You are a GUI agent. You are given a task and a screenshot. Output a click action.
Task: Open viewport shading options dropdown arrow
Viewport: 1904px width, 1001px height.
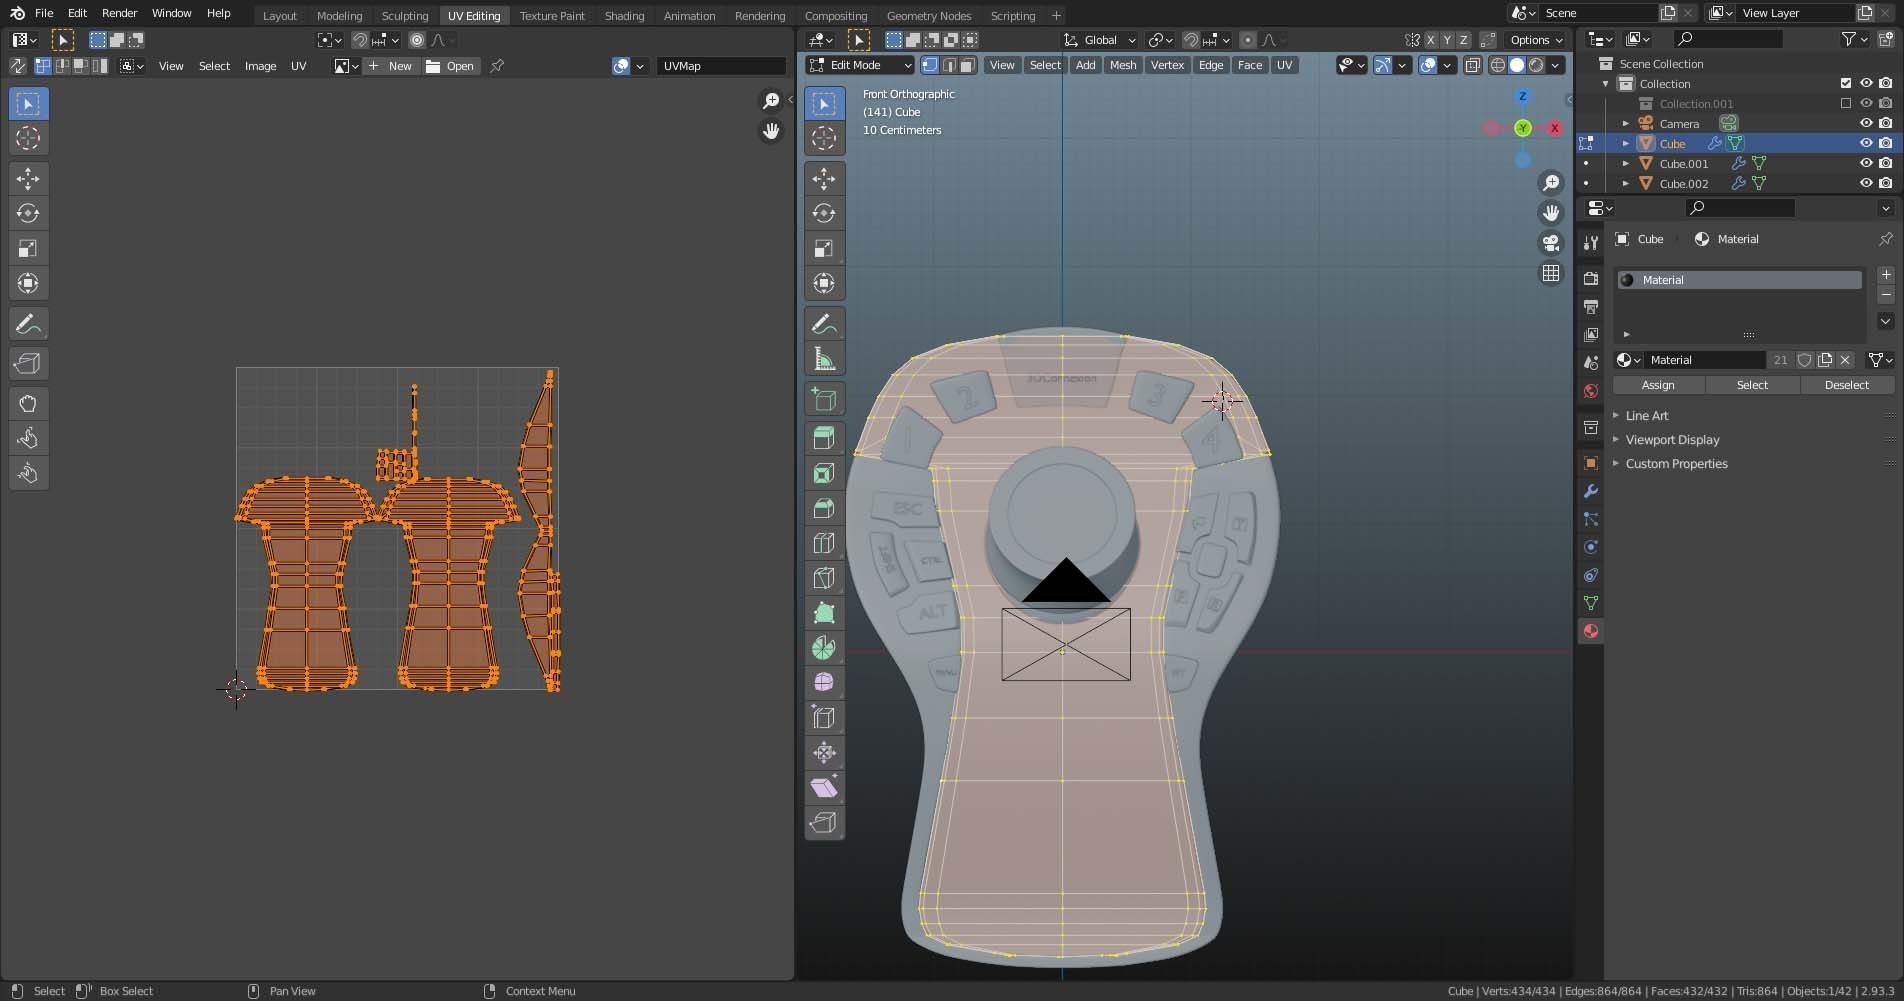1556,65
